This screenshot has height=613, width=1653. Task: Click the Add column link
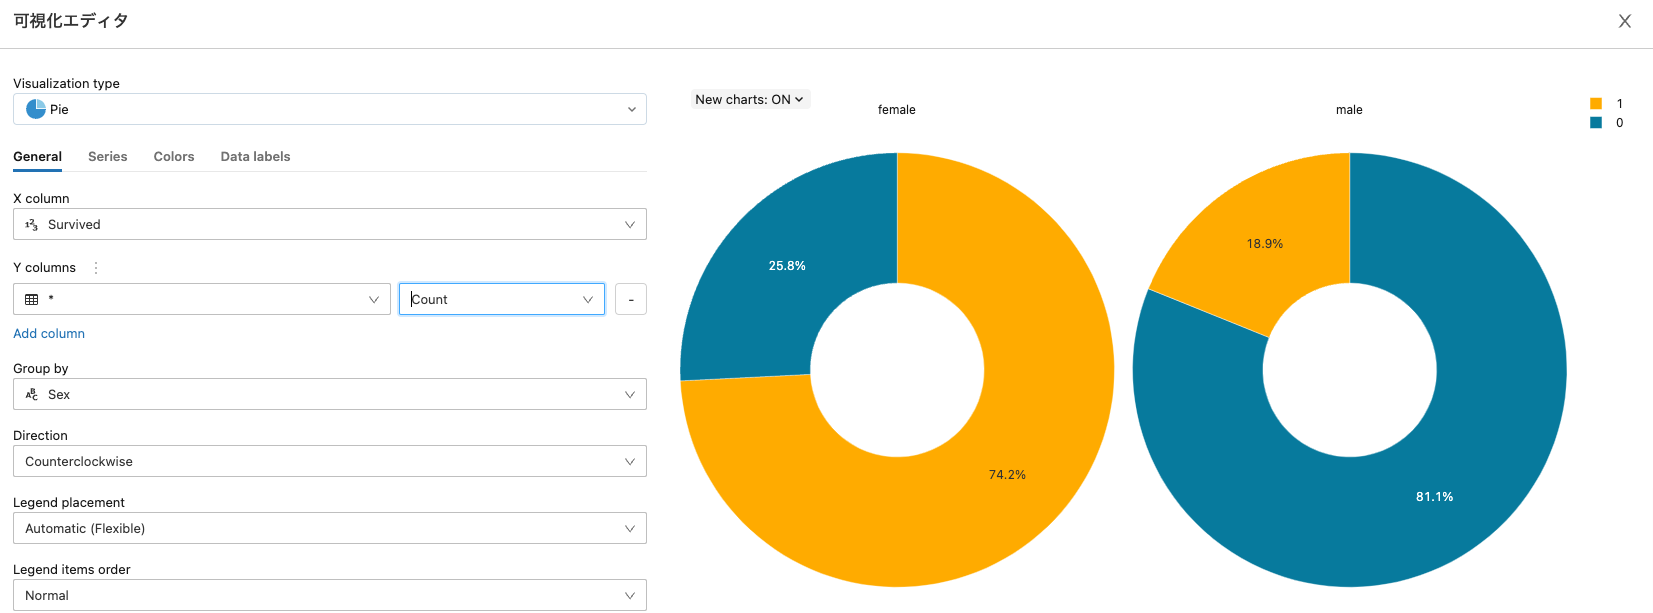[49, 334]
